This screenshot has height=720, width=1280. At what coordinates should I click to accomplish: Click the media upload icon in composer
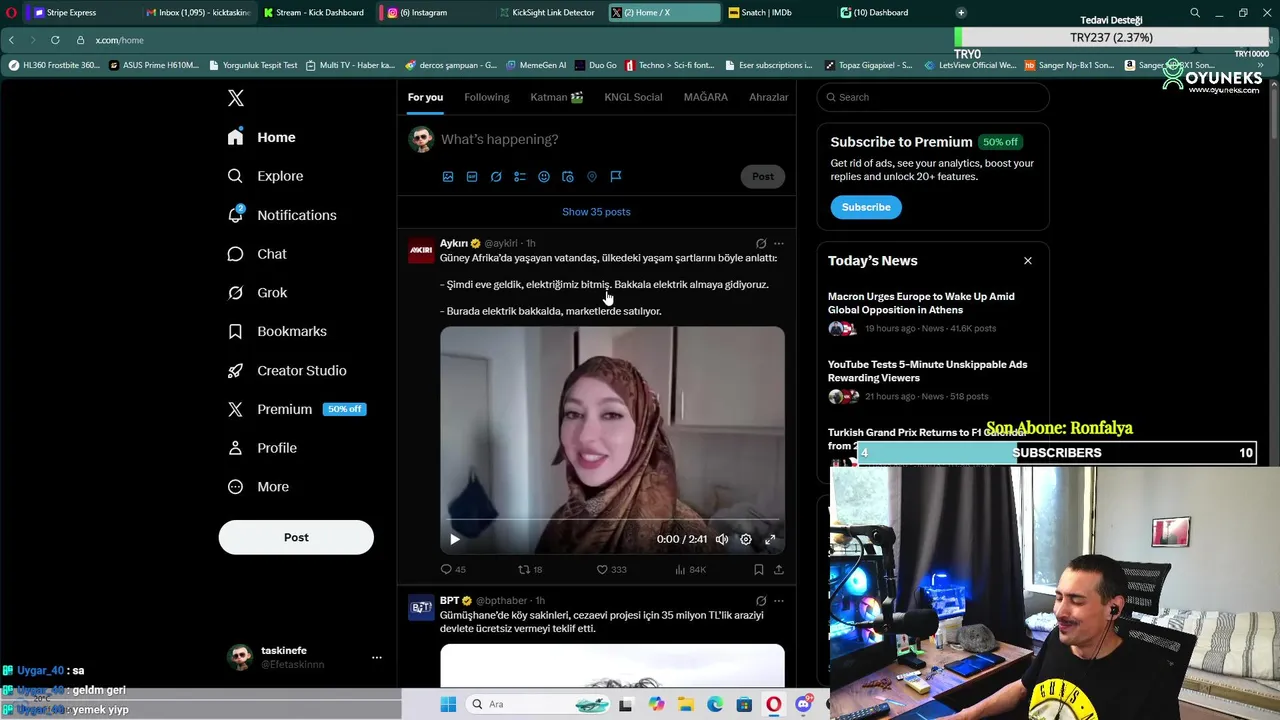(x=448, y=176)
